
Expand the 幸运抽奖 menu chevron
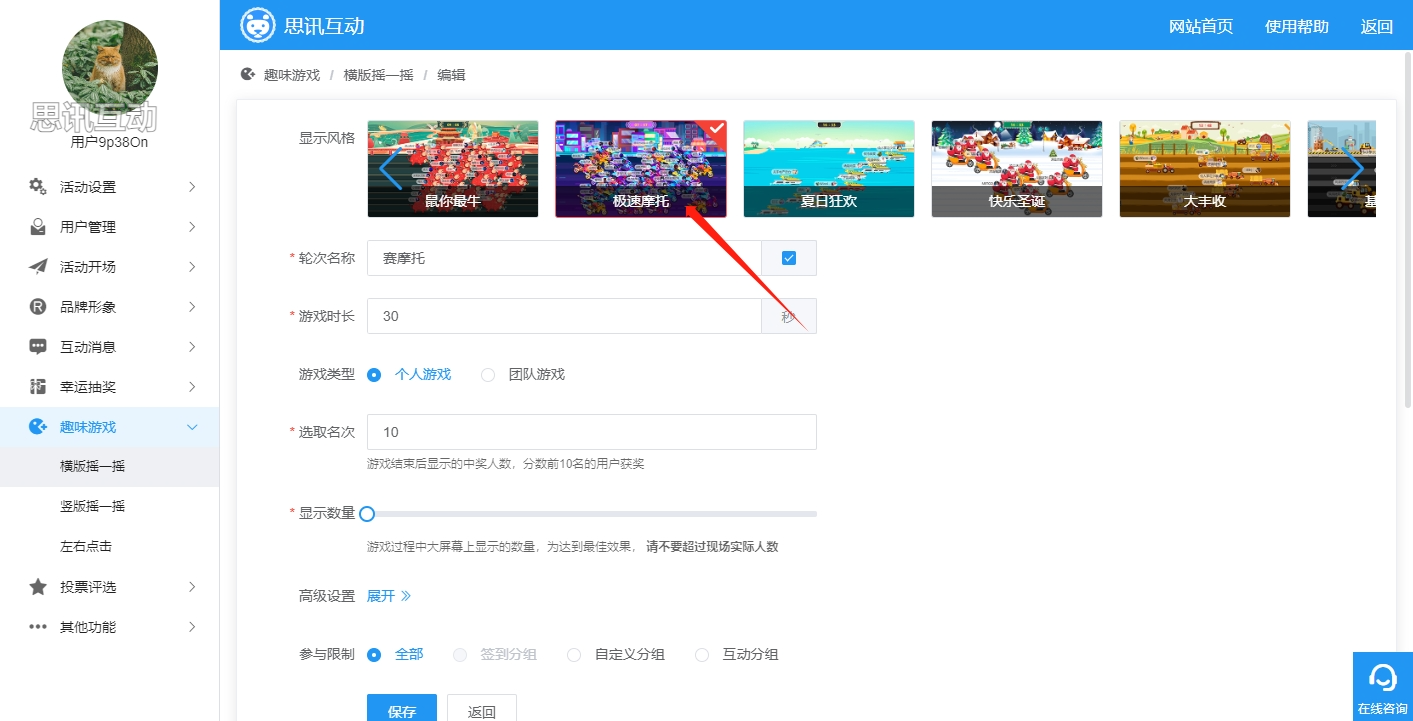click(x=192, y=387)
